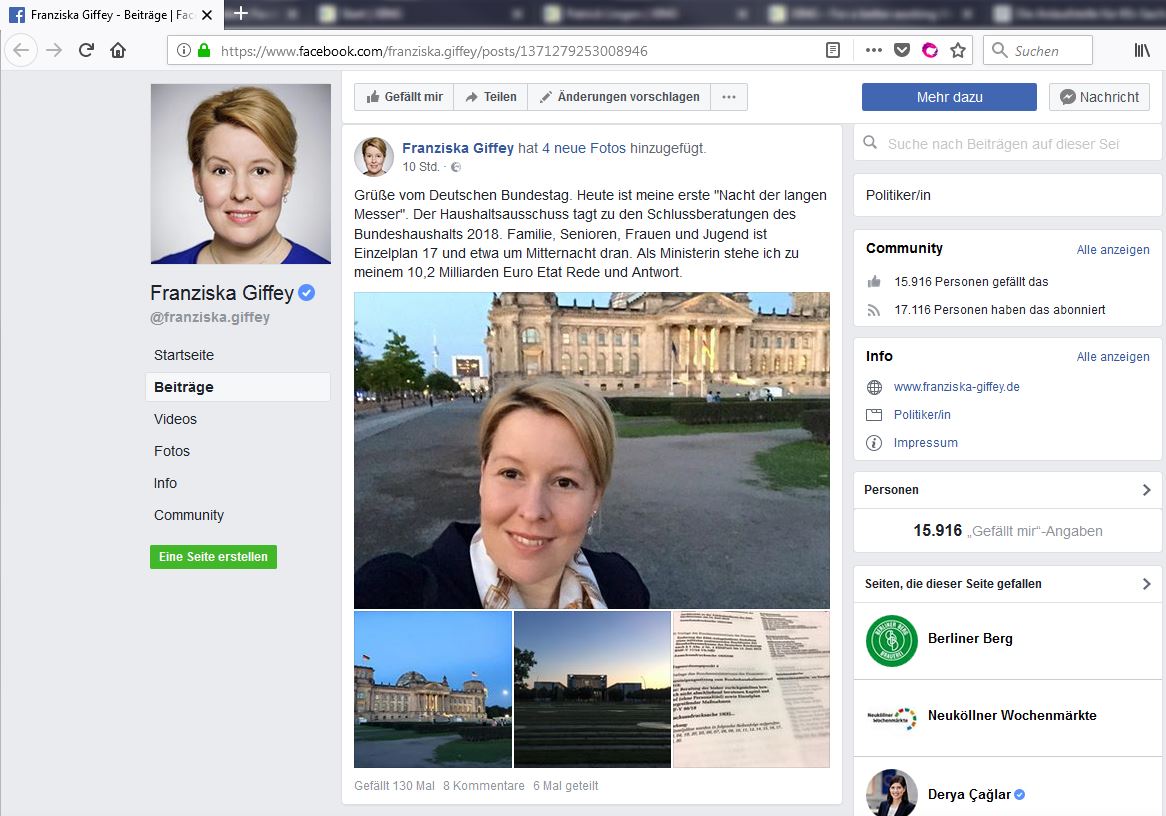Bookmark this page with the star icon
Viewport: 1166px width, 816px height.
coord(958,51)
